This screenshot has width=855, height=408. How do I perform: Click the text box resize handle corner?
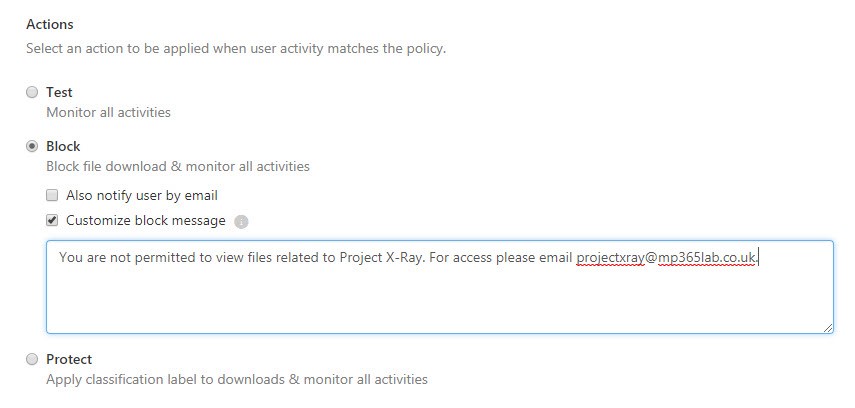click(x=828, y=327)
